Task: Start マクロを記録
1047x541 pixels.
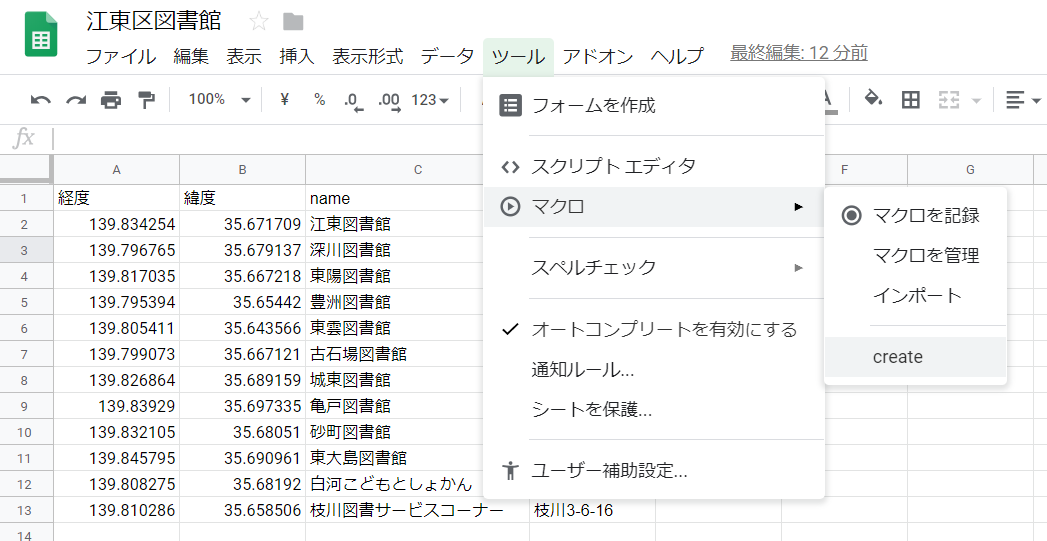Action: [x=915, y=215]
